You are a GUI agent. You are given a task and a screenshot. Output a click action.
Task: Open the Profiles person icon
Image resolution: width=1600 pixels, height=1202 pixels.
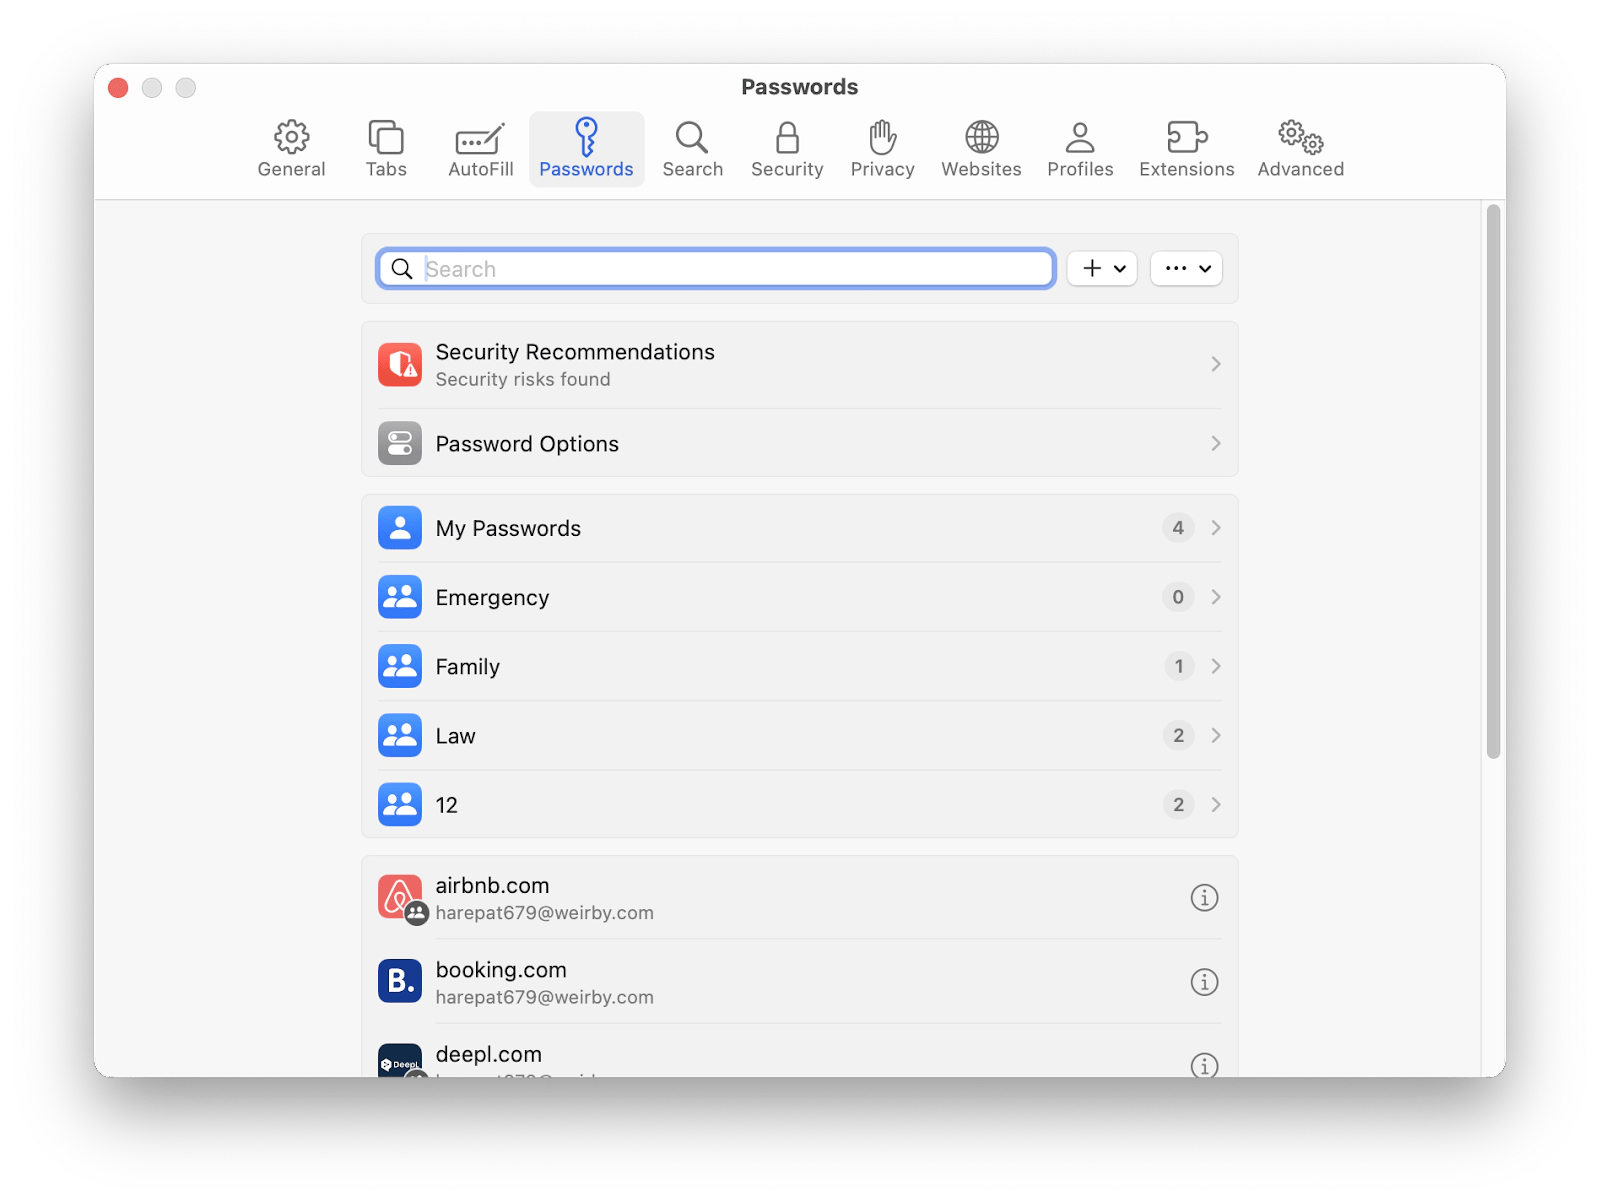(x=1080, y=137)
